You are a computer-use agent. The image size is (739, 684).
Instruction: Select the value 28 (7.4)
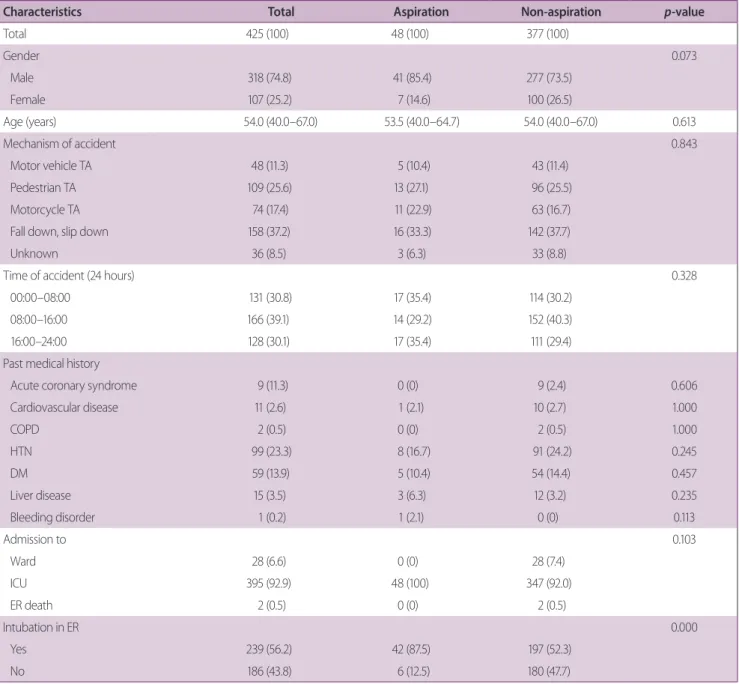[548, 561]
